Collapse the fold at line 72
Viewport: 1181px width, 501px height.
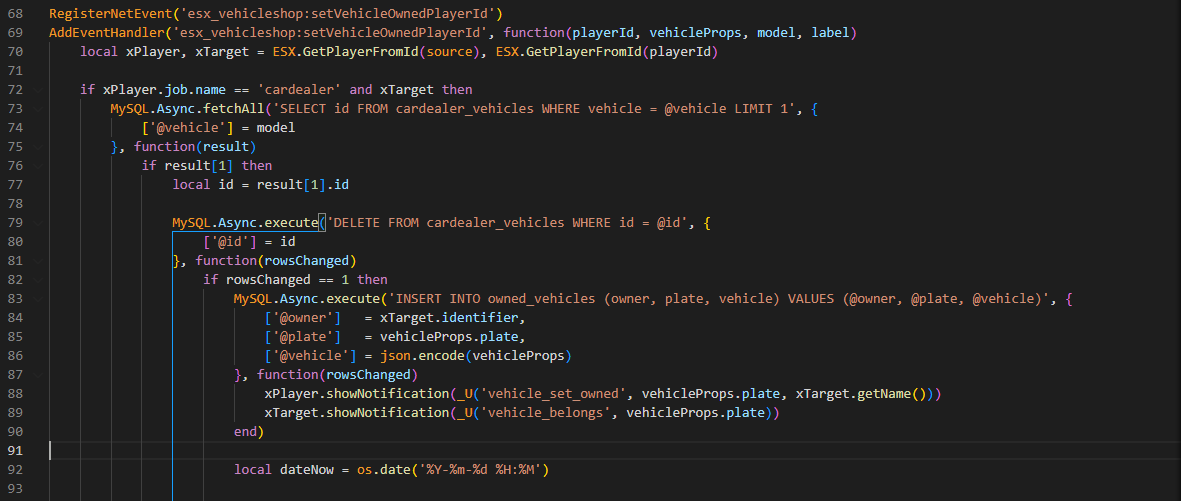(x=38, y=90)
